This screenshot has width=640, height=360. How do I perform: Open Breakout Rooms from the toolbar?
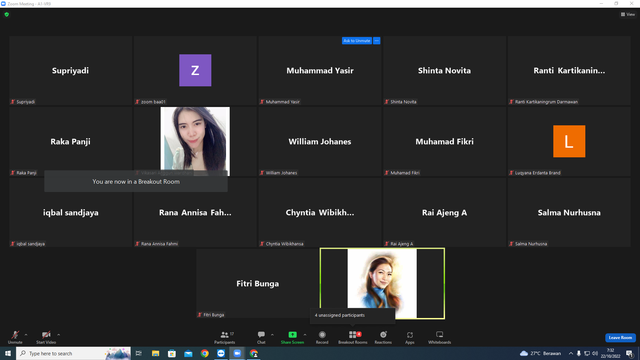(x=353, y=337)
